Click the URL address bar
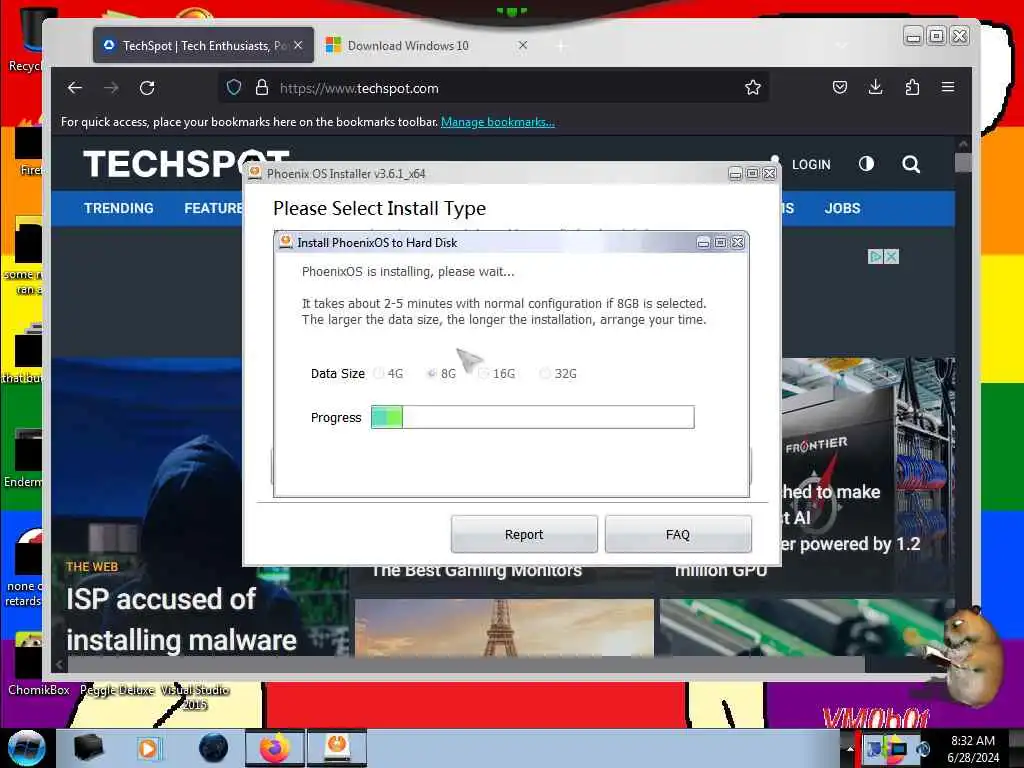The image size is (1024, 768). pos(493,88)
